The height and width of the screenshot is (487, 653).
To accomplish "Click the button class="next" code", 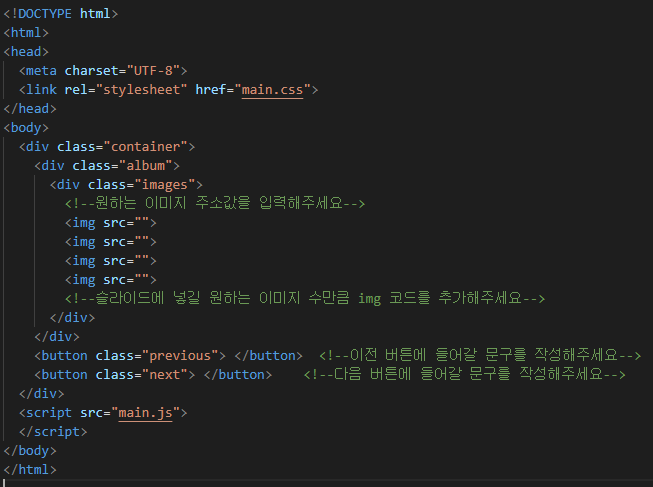I will pos(153,375).
